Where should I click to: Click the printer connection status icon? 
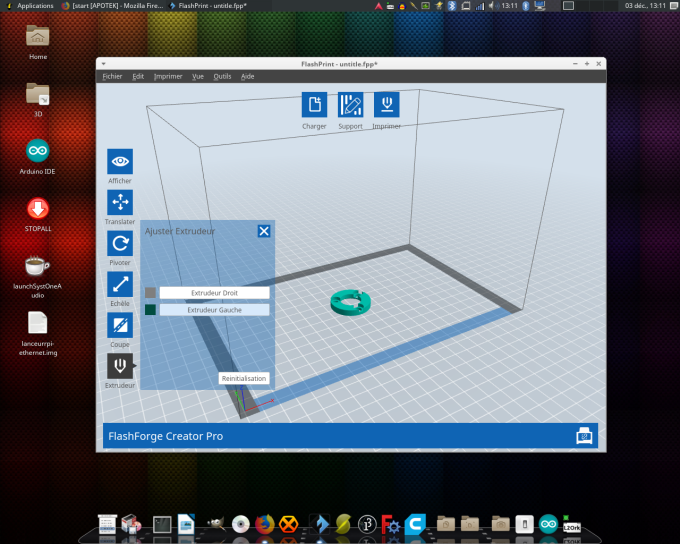point(584,436)
